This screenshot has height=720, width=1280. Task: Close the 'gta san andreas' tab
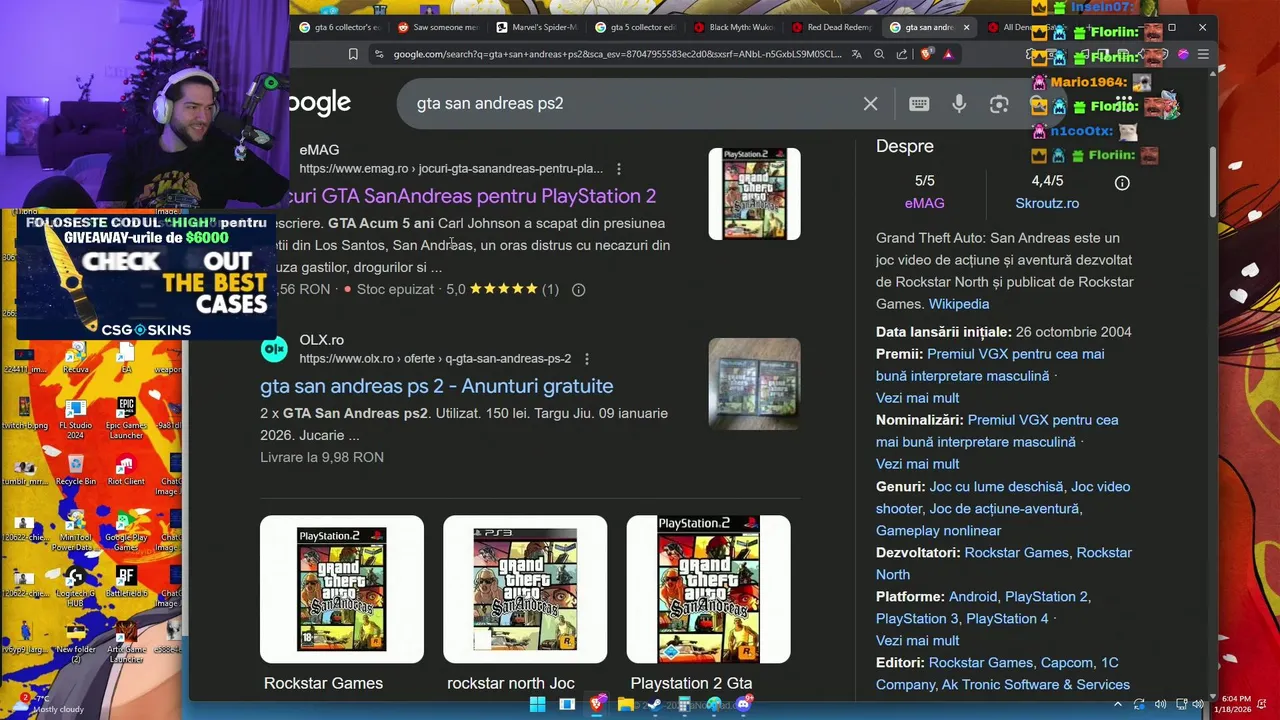click(x=966, y=27)
